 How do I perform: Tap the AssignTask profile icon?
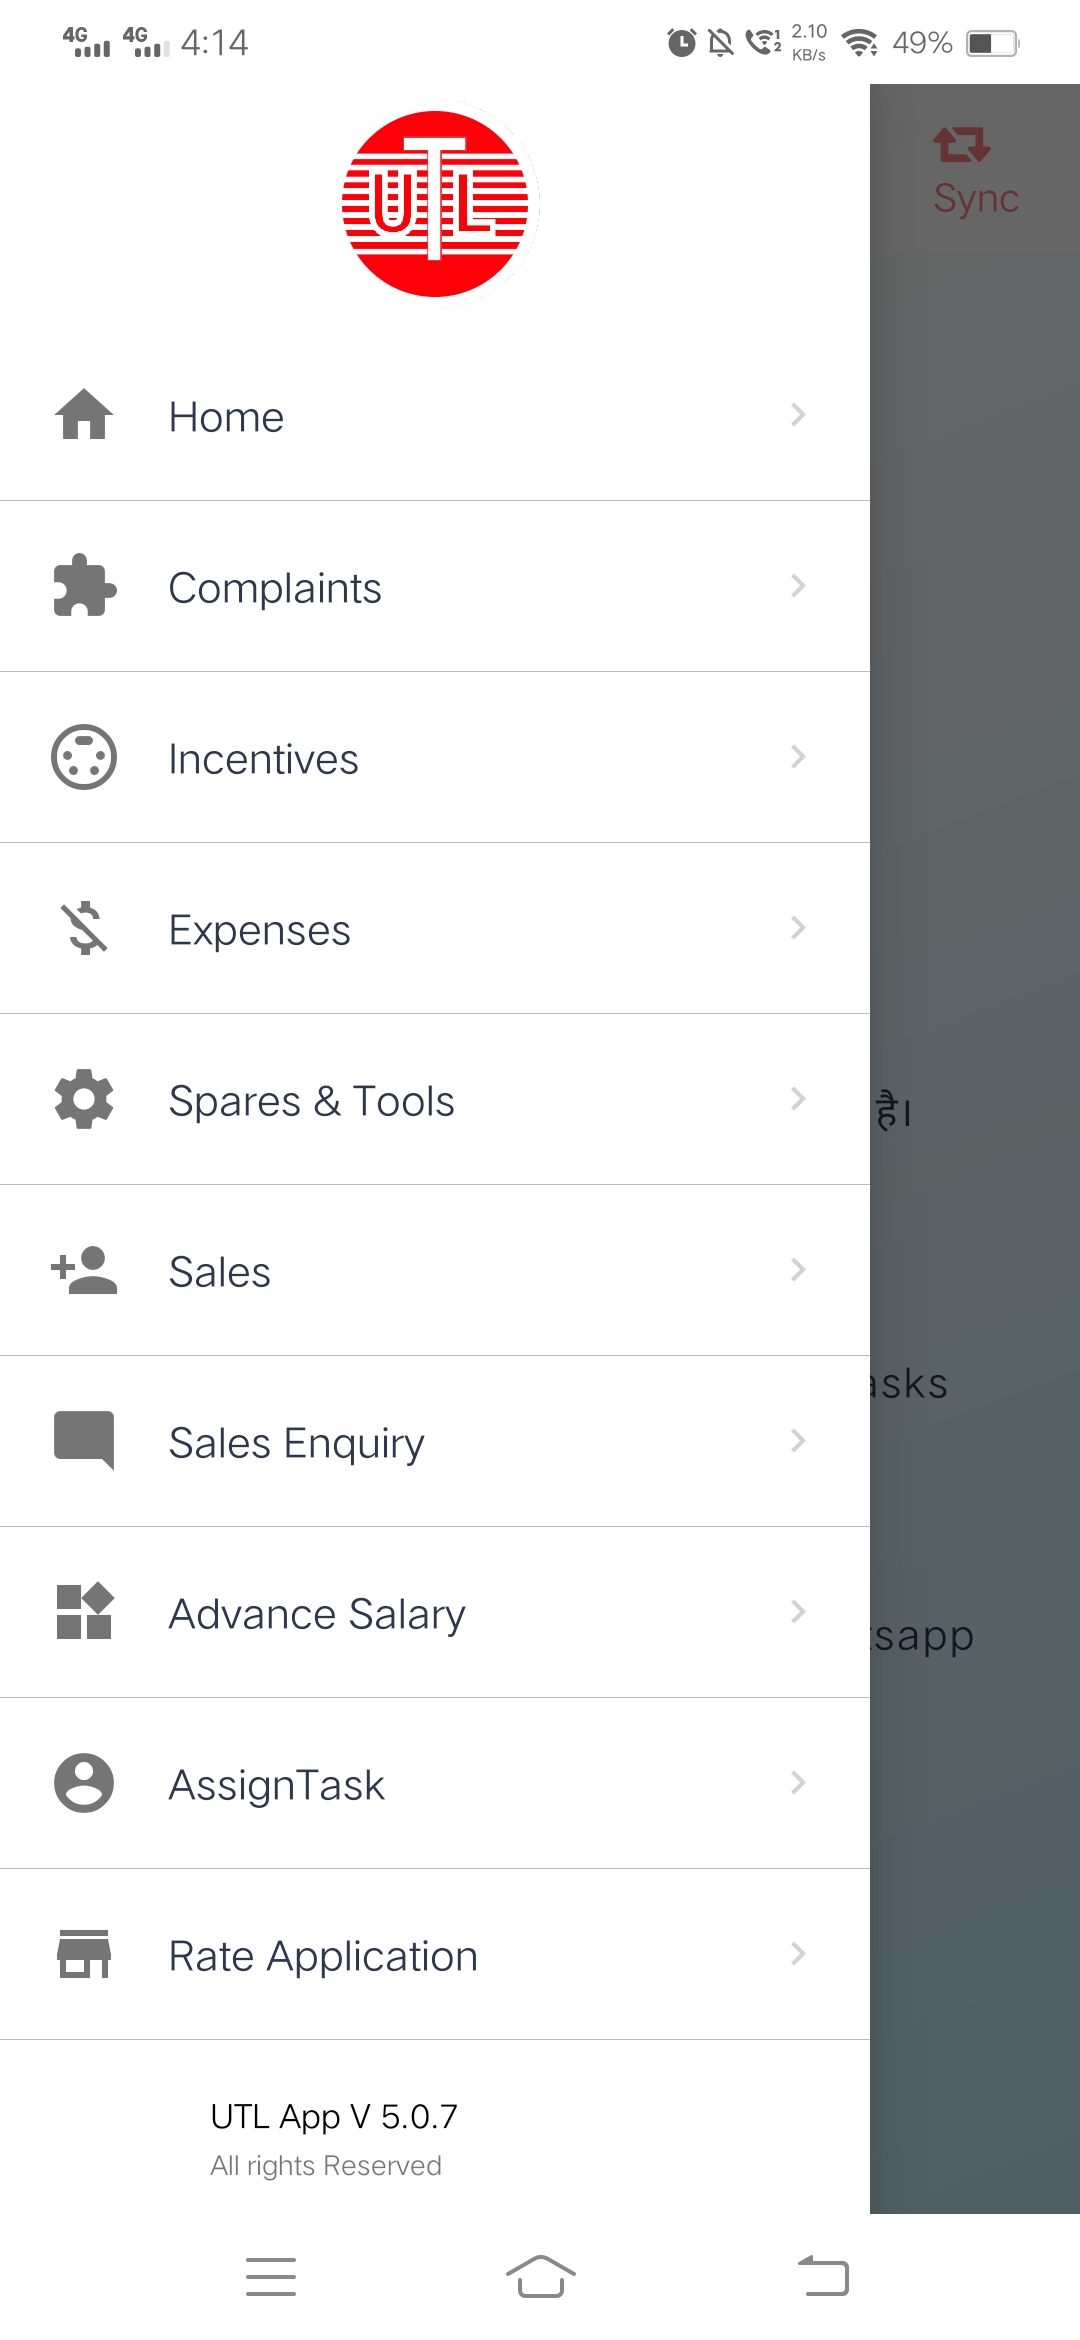click(84, 1783)
